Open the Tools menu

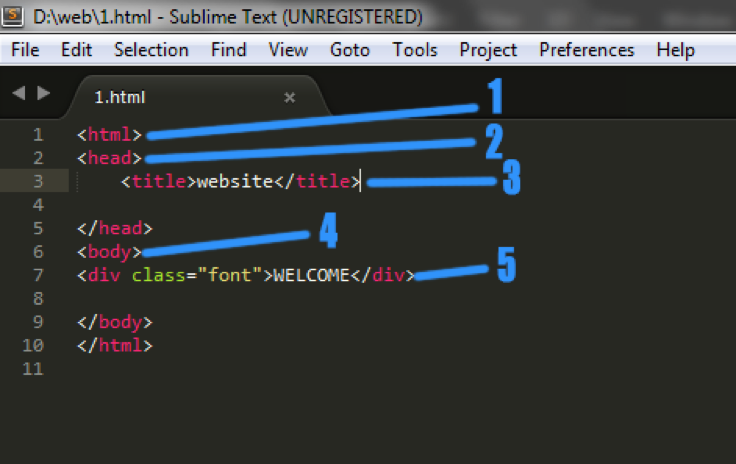click(415, 50)
